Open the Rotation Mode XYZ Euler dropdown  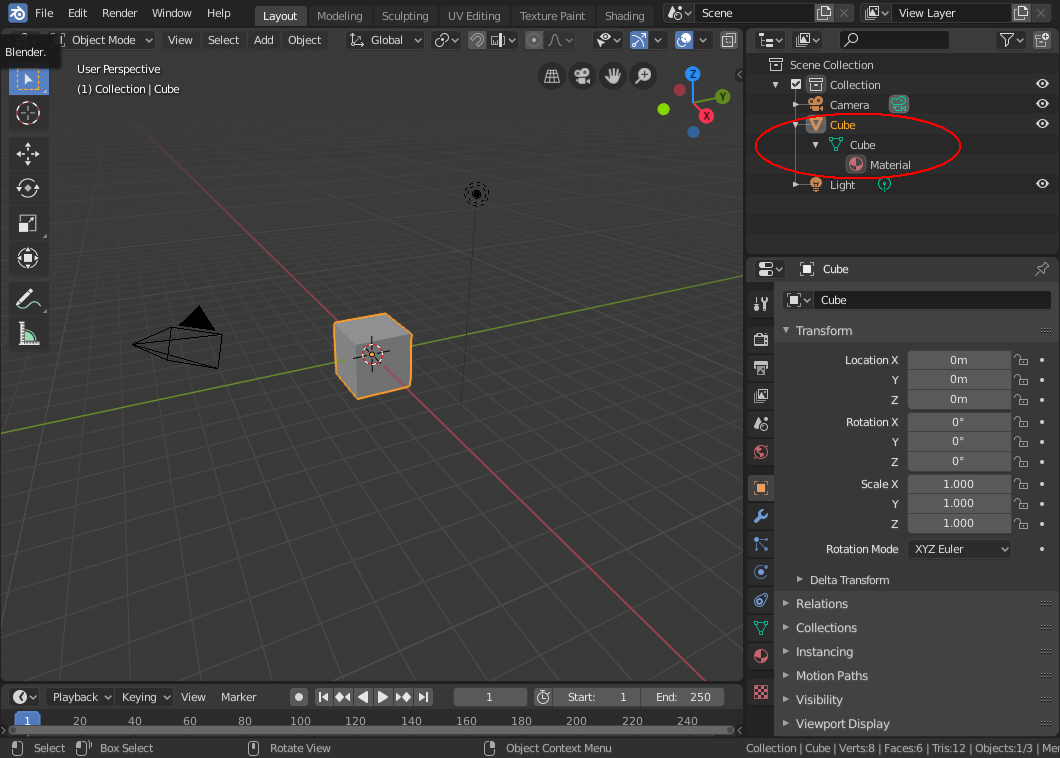(x=960, y=549)
